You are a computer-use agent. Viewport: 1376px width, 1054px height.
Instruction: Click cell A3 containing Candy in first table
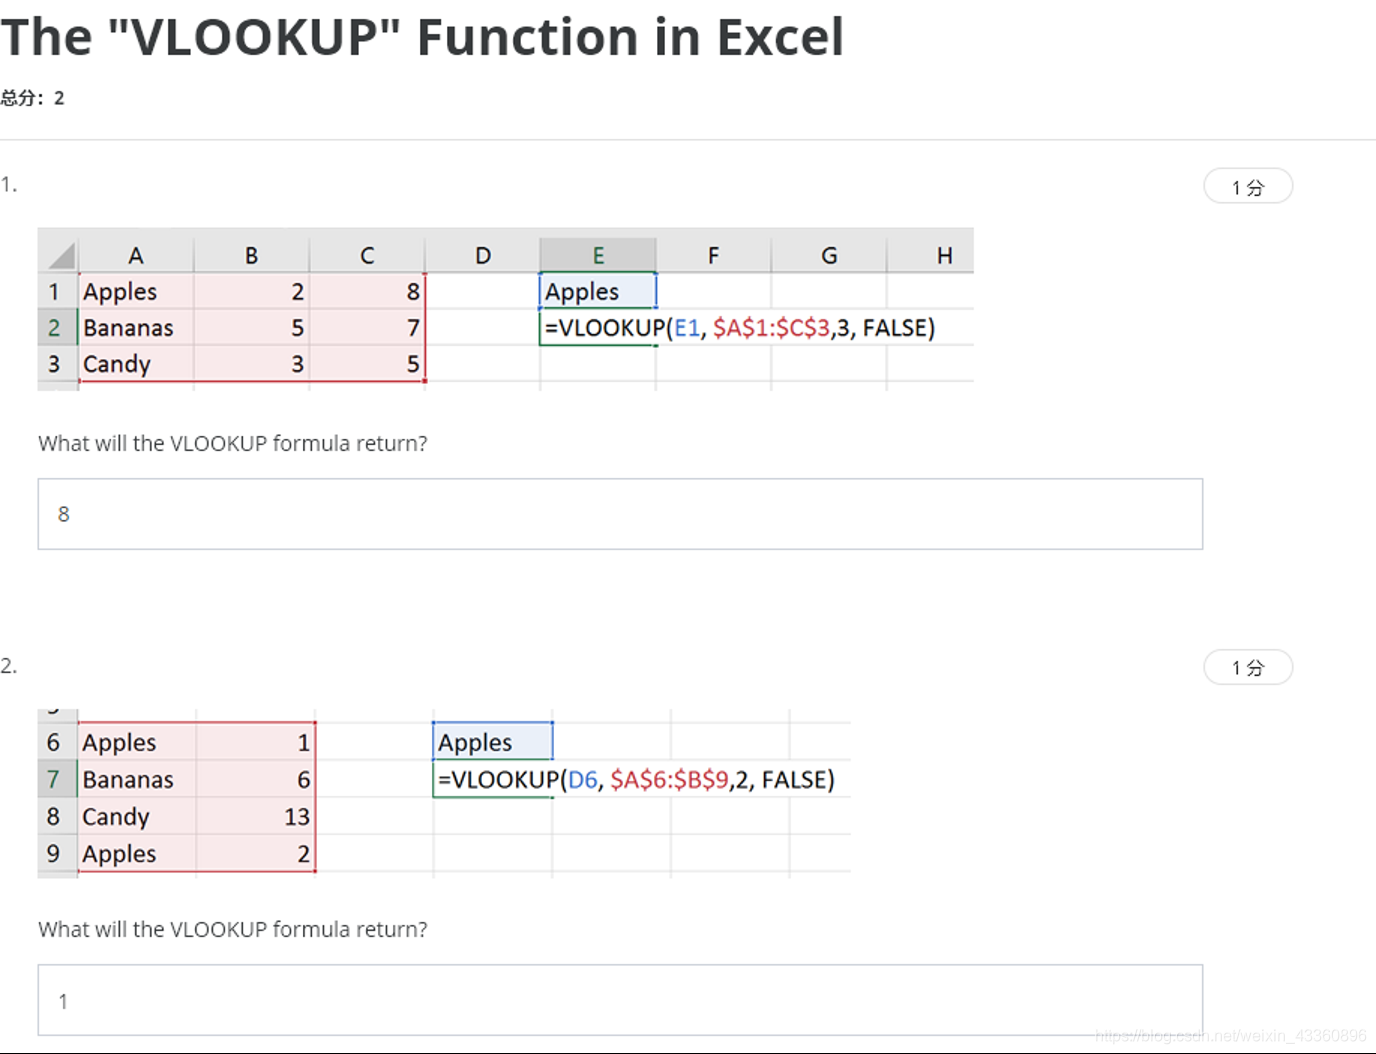click(x=136, y=364)
